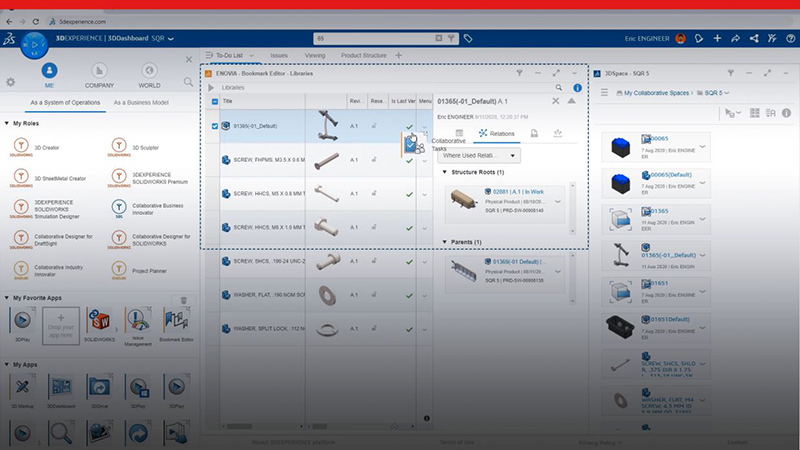Screen dimensions: 800x450
Task: Switch to the Viewing tab
Action: (x=315, y=55)
